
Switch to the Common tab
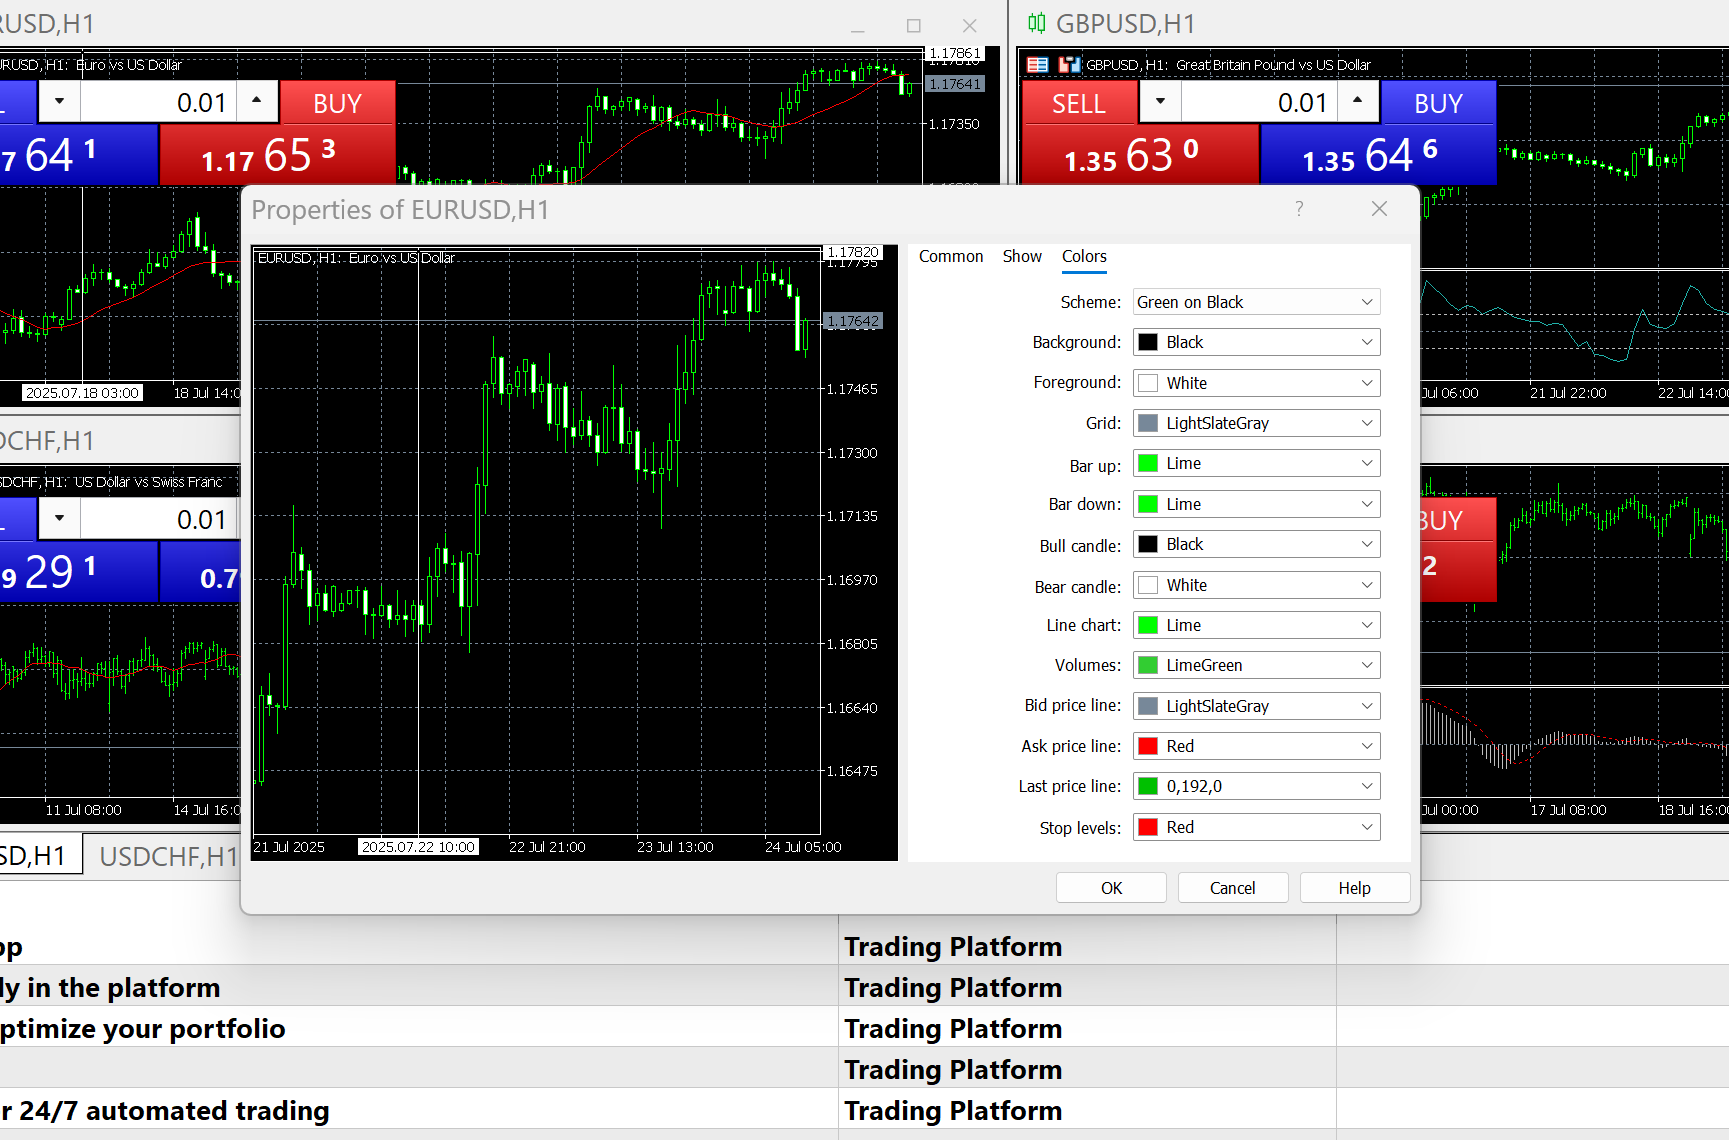(x=950, y=256)
